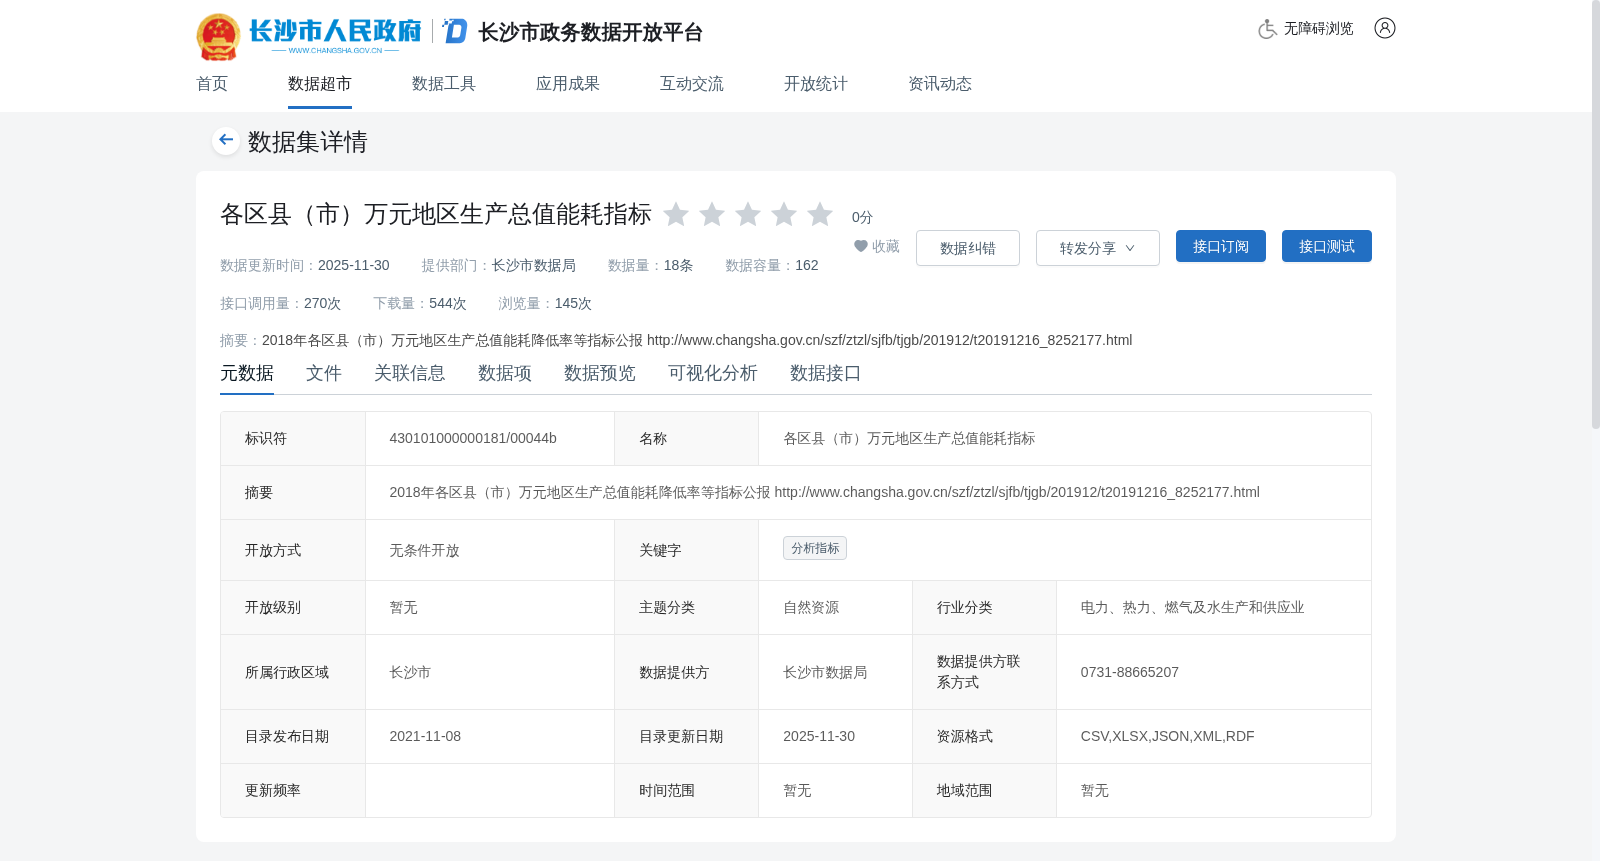Switch to the 数据接口 tab
The image size is (1600, 861).
[826, 373]
